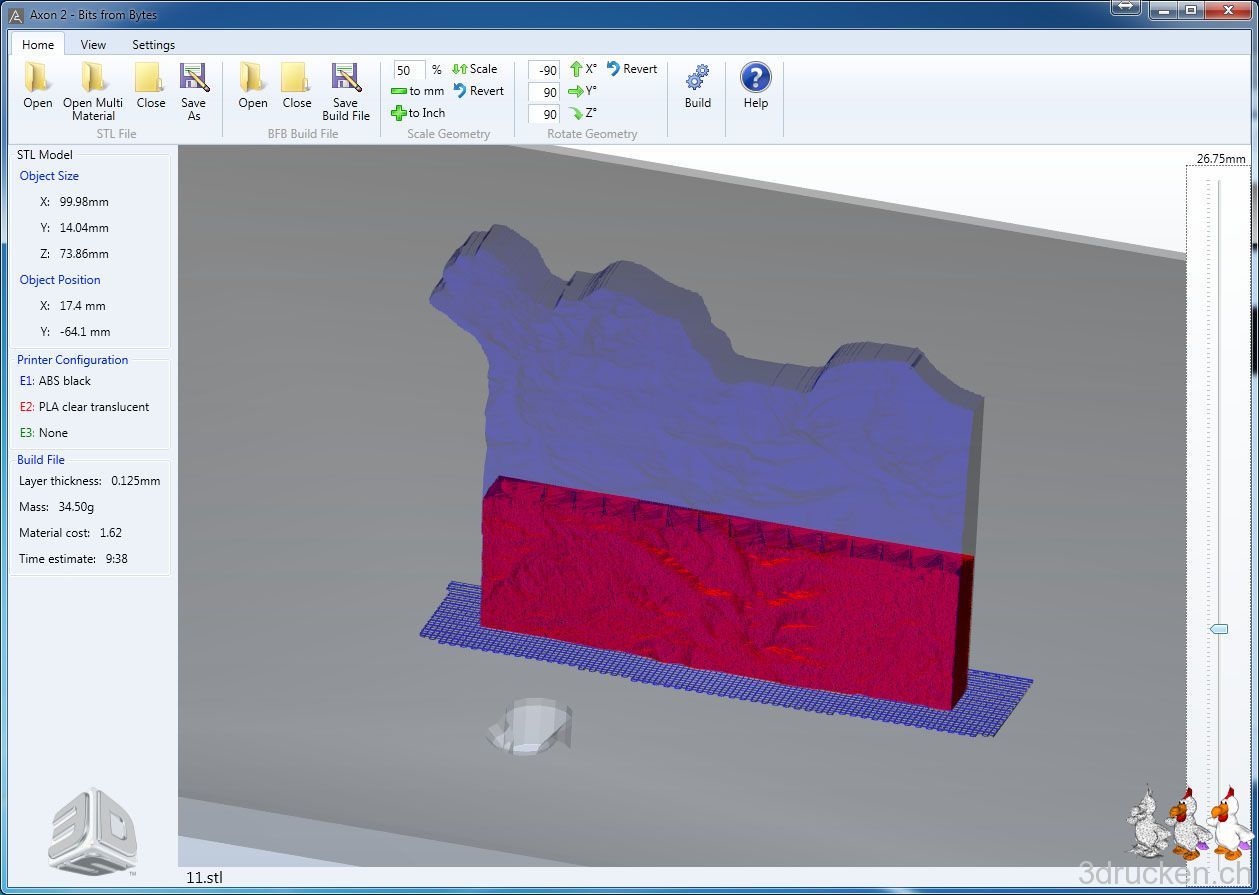1259x895 pixels.
Task: Open an STL file
Action: click(38, 86)
